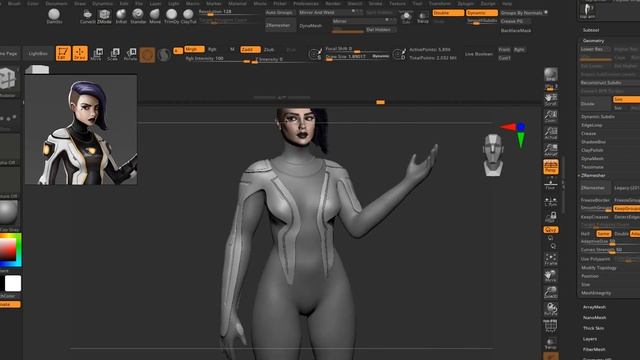Toggle Edit mode button

pyautogui.click(x=63, y=53)
